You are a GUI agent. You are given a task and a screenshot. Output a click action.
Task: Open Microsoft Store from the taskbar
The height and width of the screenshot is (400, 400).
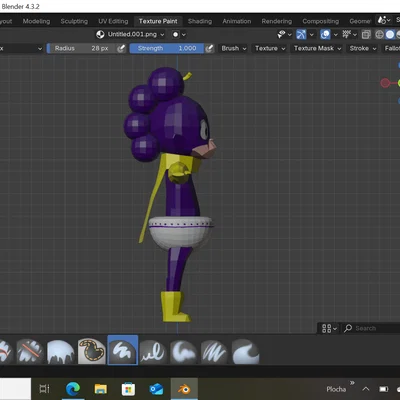pyautogui.click(x=128, y=389)
